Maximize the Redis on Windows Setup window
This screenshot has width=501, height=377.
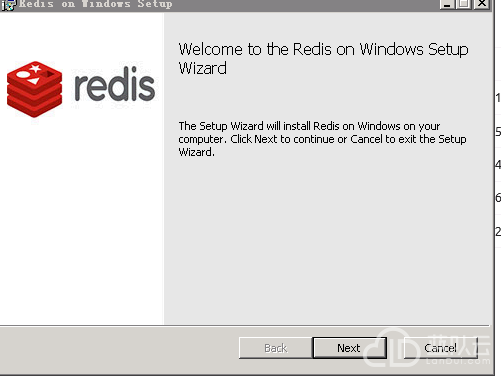[x=464, y=4]
